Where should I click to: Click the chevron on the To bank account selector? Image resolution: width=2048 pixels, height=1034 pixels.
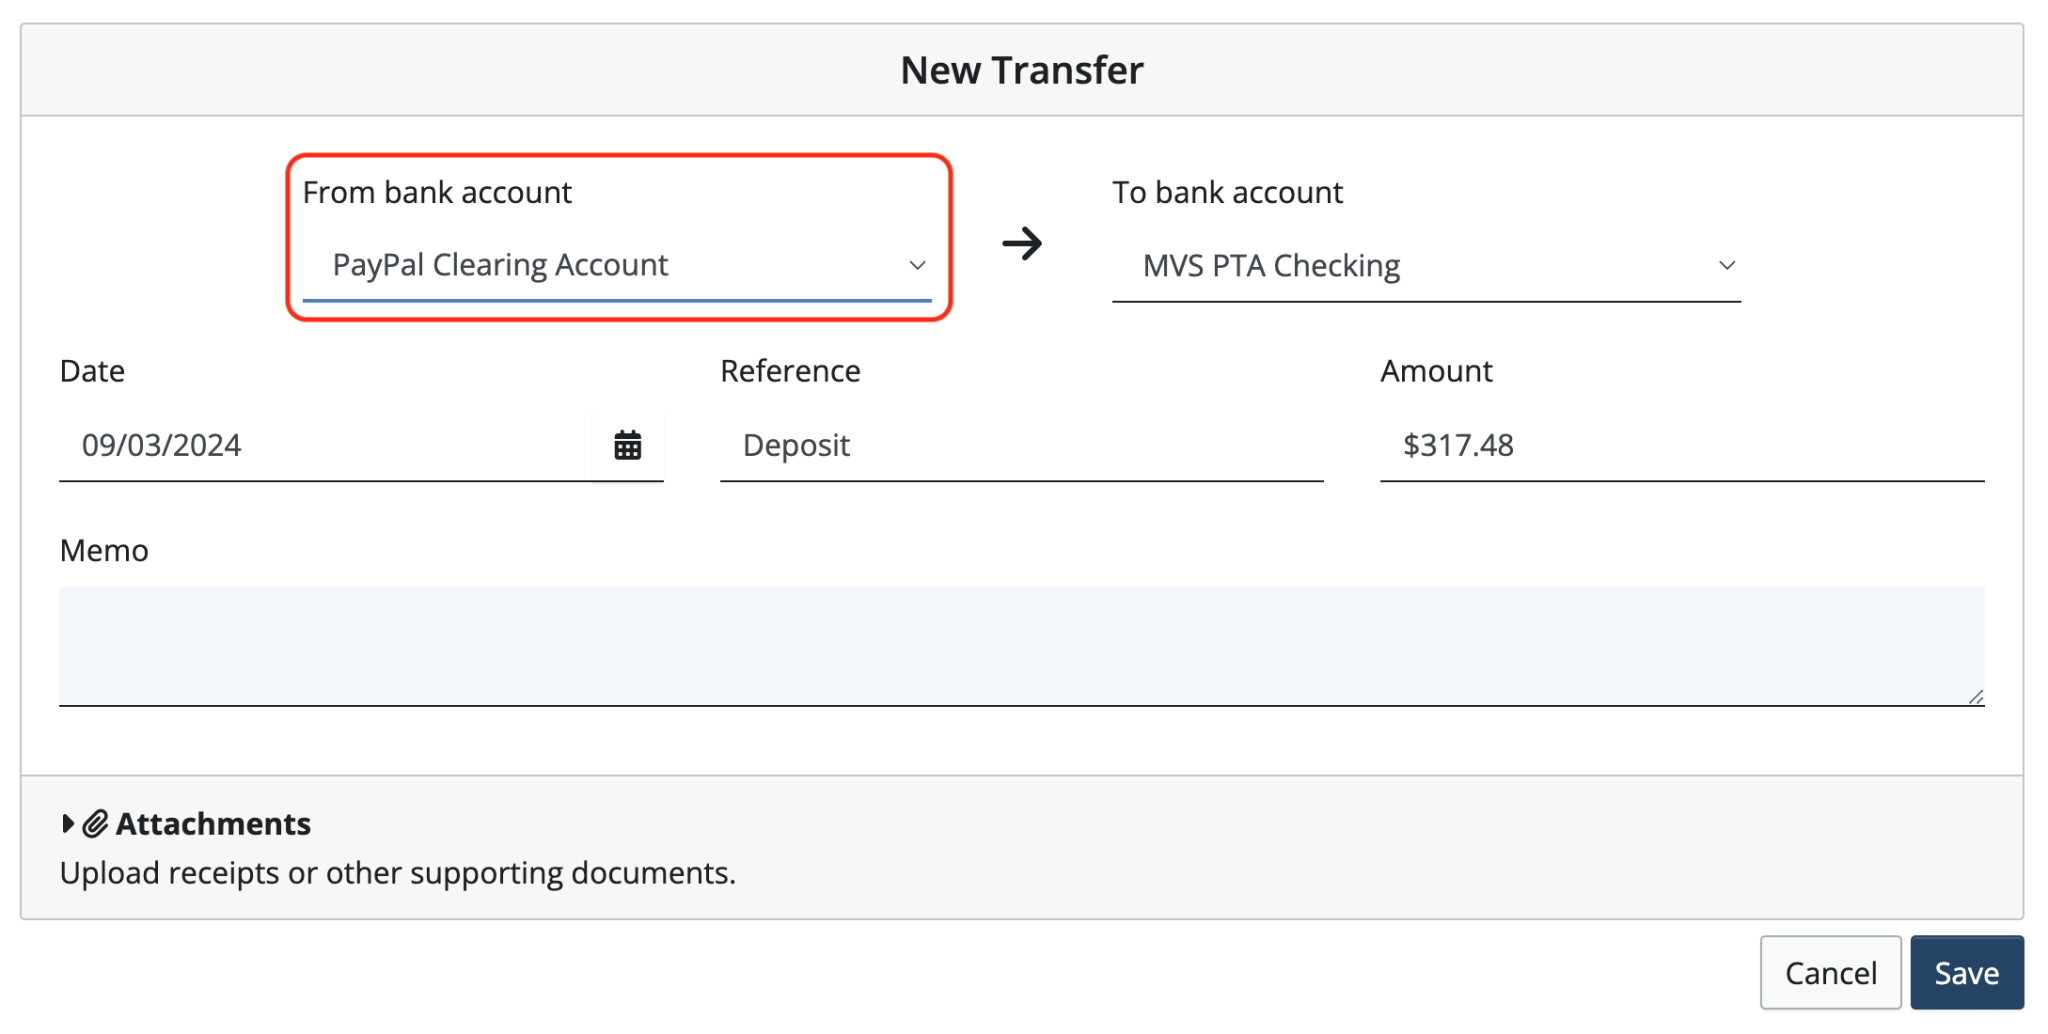point(1727,265)
